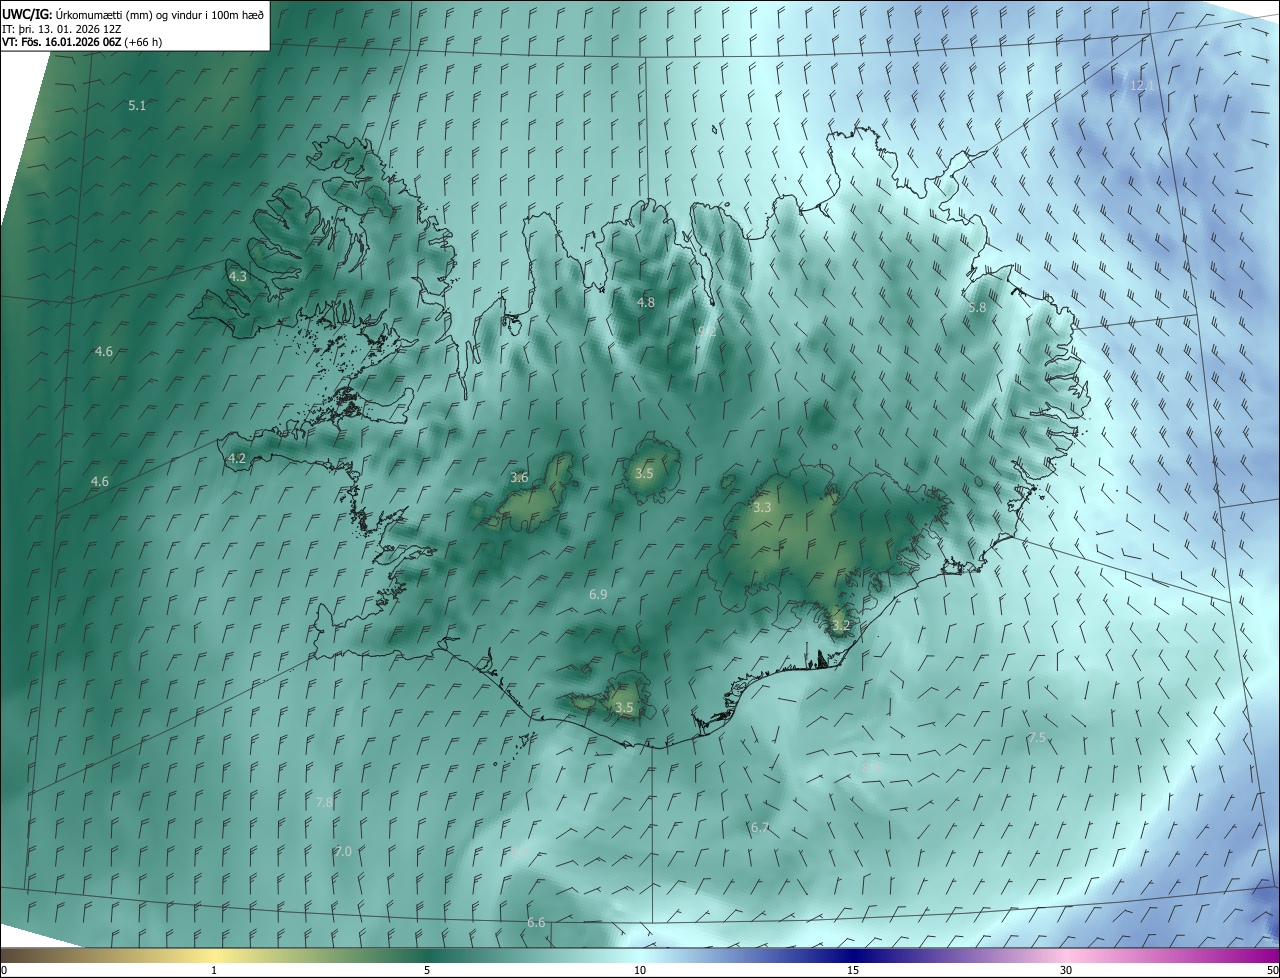This screenshot has height=978, width=1280.
Task: Click the 3.5 value on Hofsjökull glacier
Action: [644, 473]
